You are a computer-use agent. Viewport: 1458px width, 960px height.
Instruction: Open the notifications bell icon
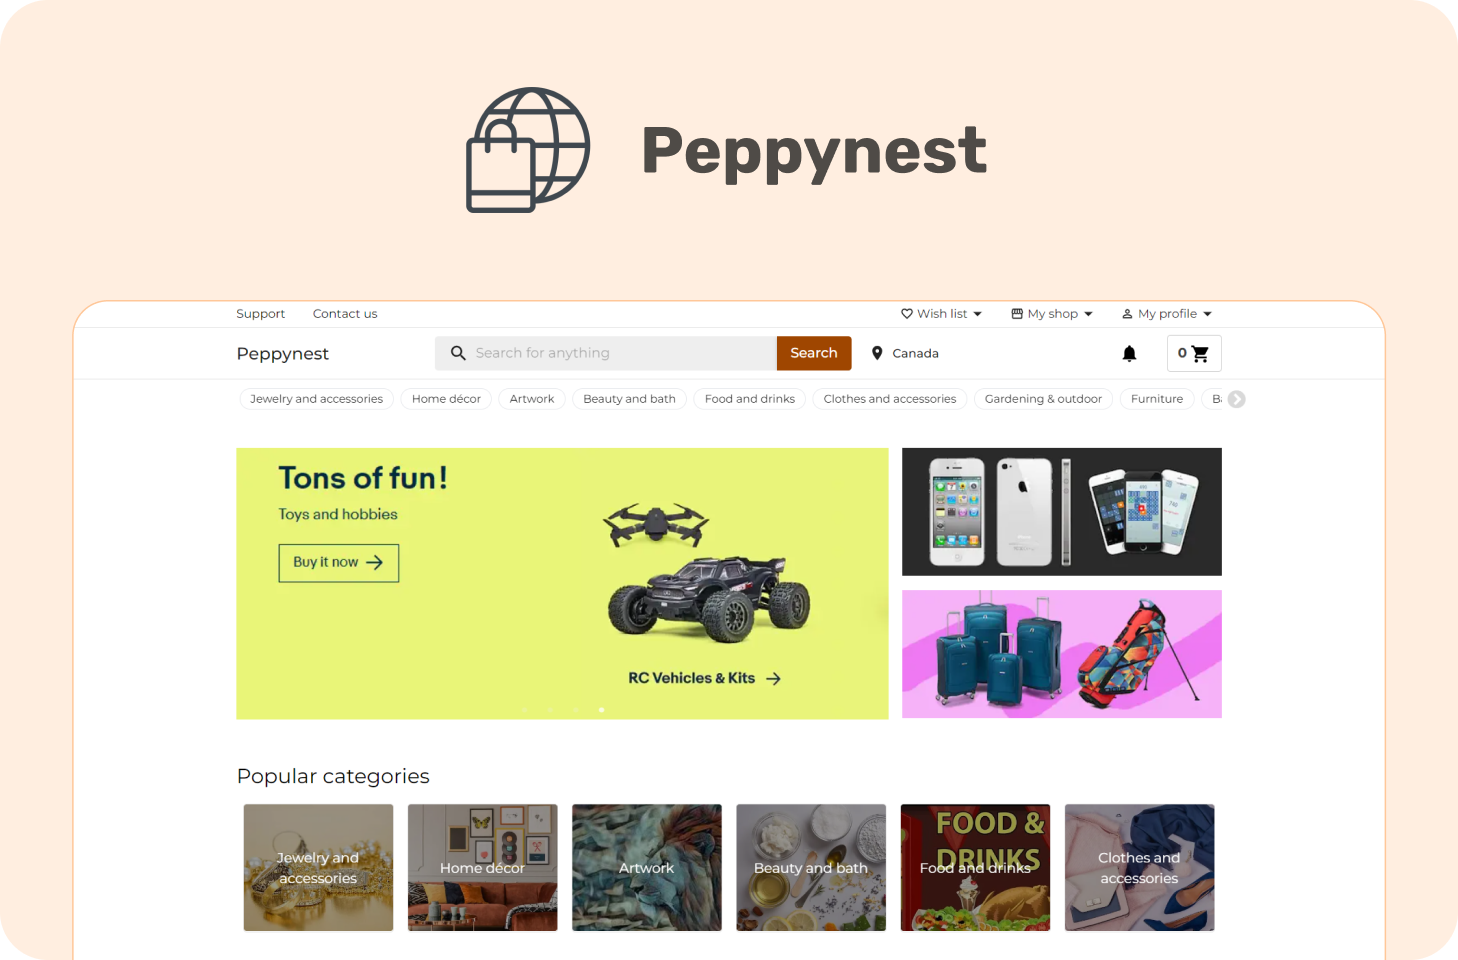click(x=1129, y=353)
